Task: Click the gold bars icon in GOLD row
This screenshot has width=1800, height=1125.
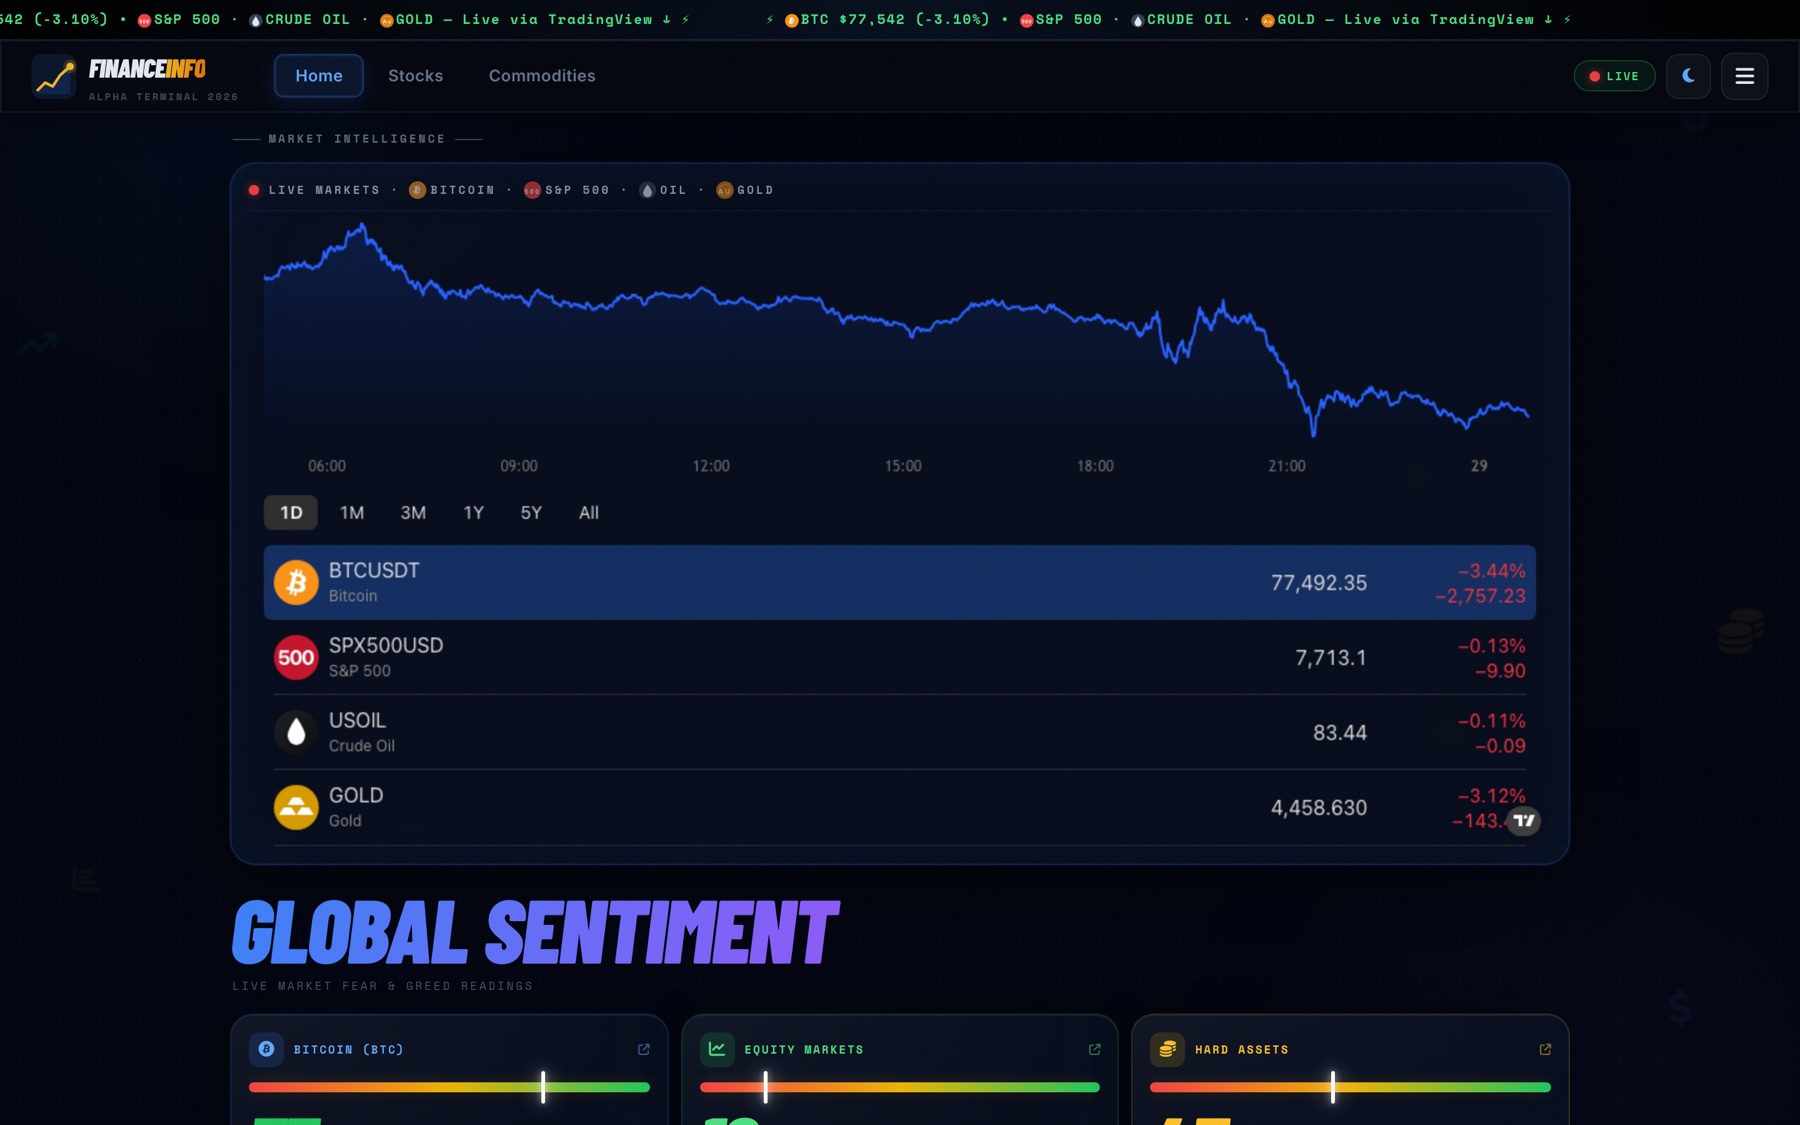Action: (296, 807)
